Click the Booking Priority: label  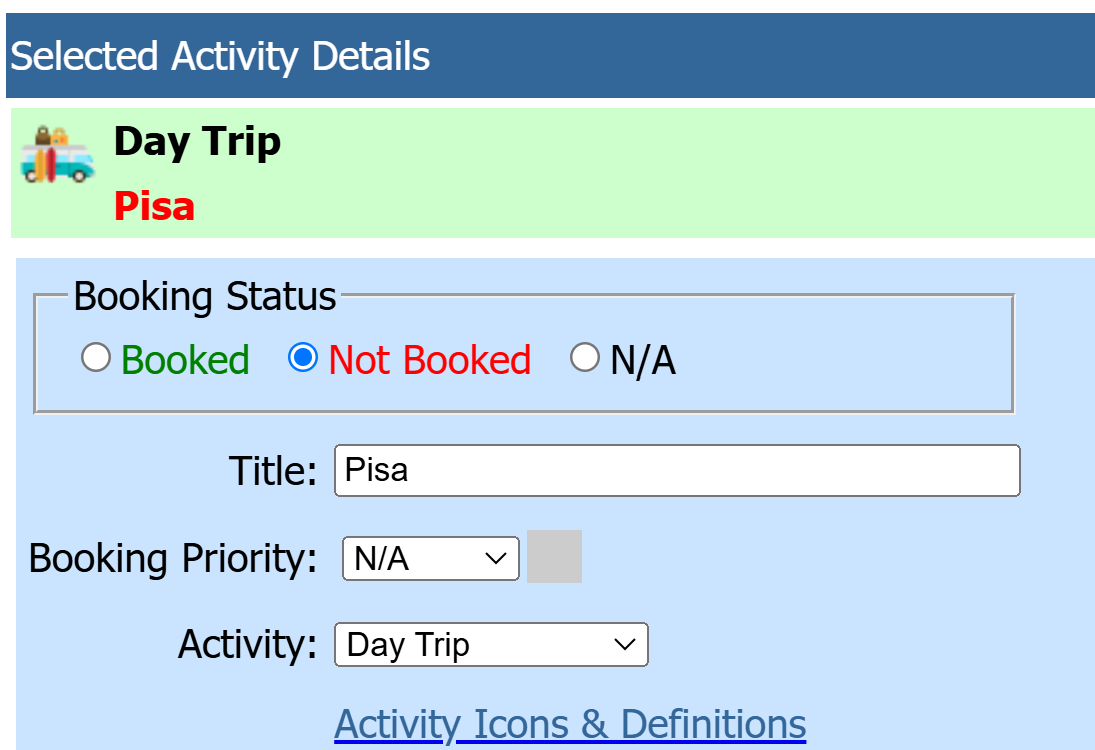pyautogui.click(x=173, y=558)
